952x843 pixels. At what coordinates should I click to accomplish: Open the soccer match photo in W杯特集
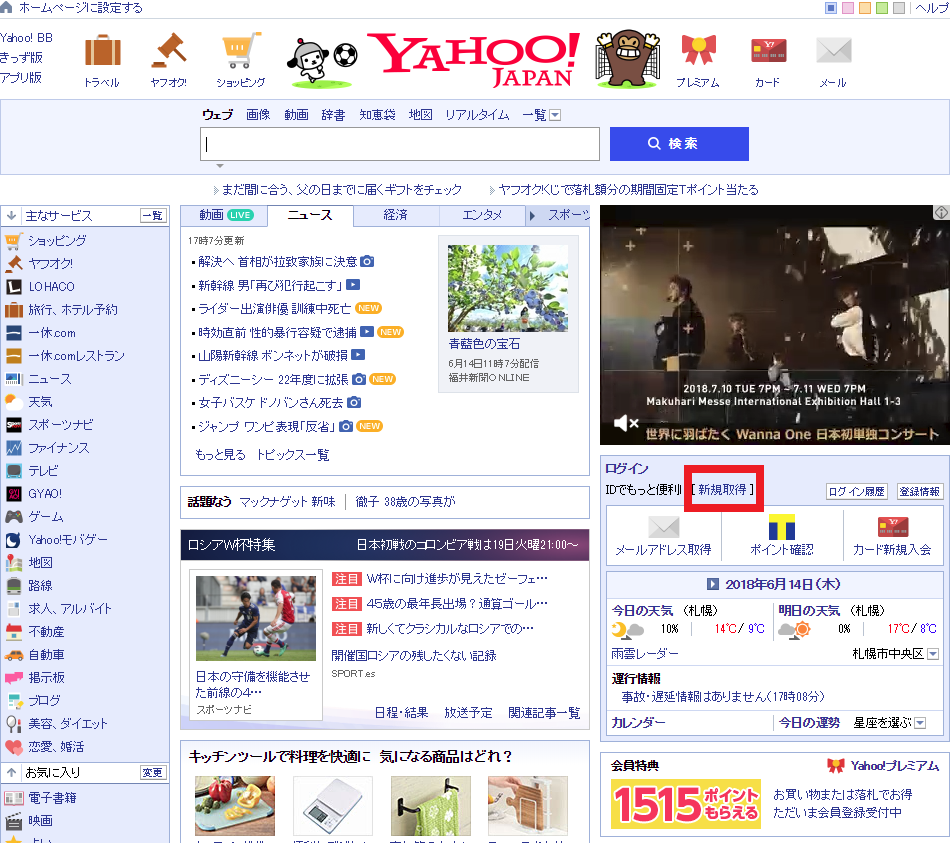256,618
